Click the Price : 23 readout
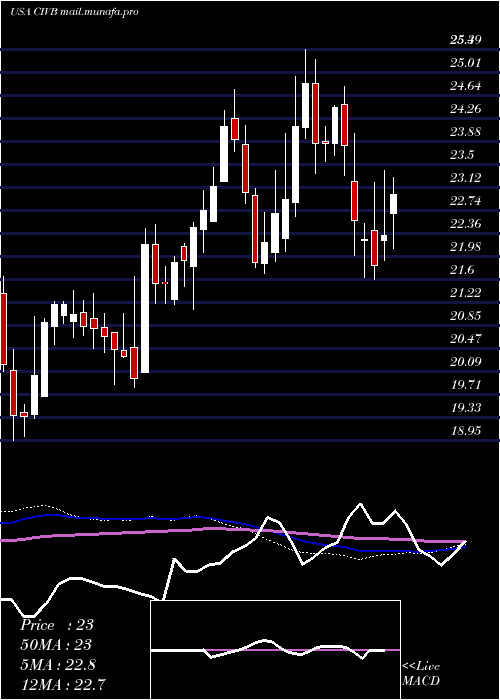The width and height of the screenshot is (500, 700). coord(57,625)
